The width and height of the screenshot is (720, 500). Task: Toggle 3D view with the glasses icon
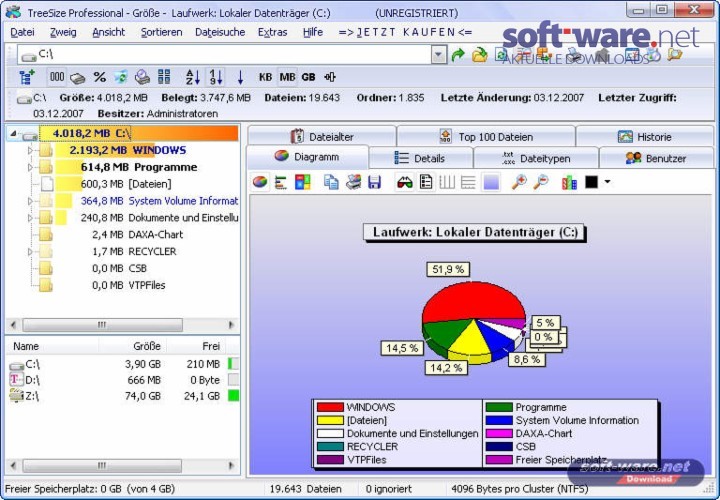pos(405,183)
